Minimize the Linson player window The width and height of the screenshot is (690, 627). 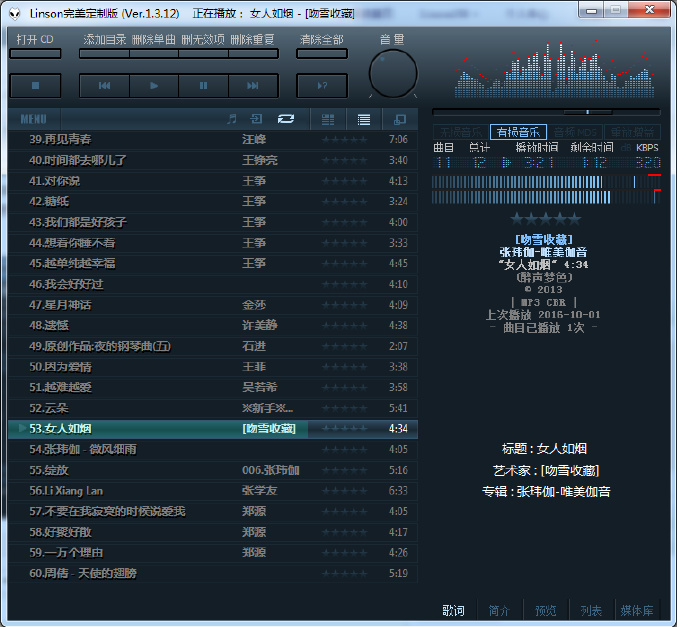pos(592,10)
